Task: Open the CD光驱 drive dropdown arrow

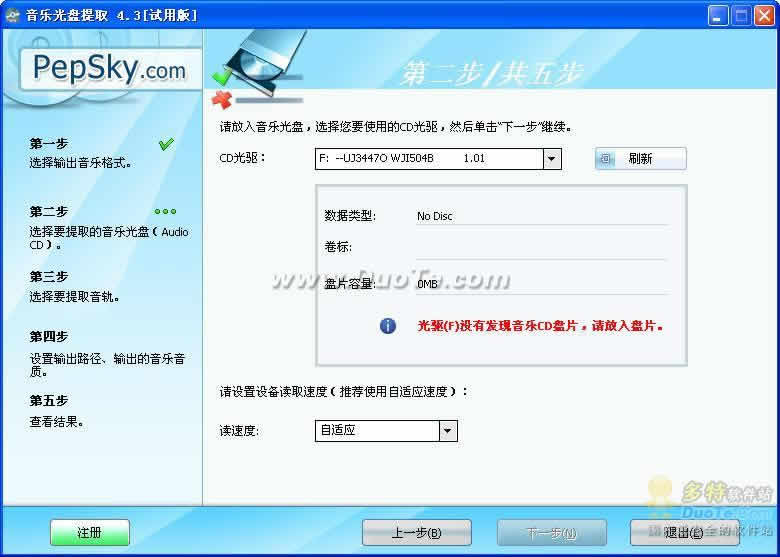Action: pos(552,159)
